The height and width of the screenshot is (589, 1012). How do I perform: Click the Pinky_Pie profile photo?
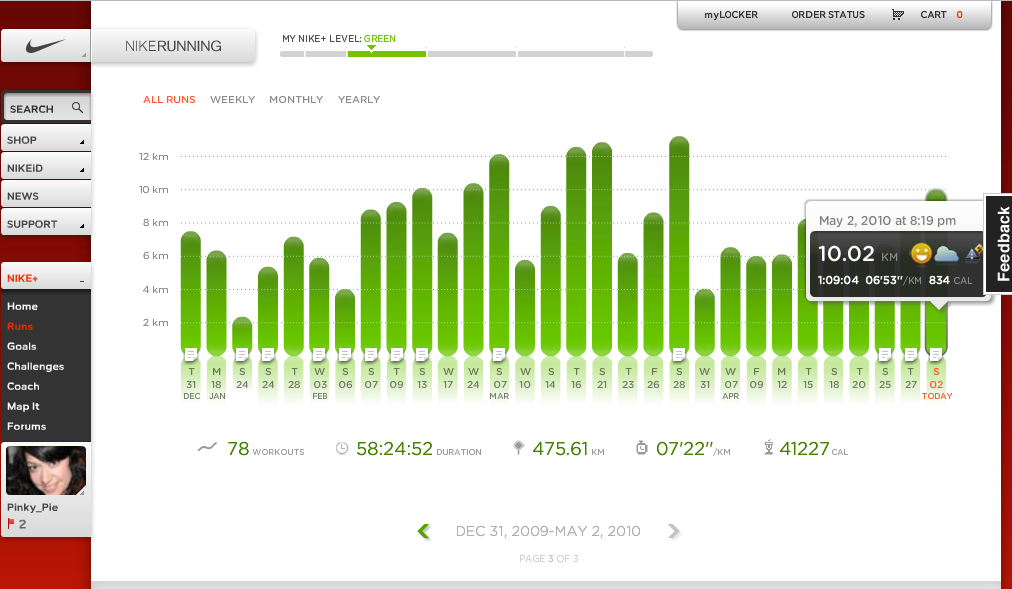click(x=46, y=470)
